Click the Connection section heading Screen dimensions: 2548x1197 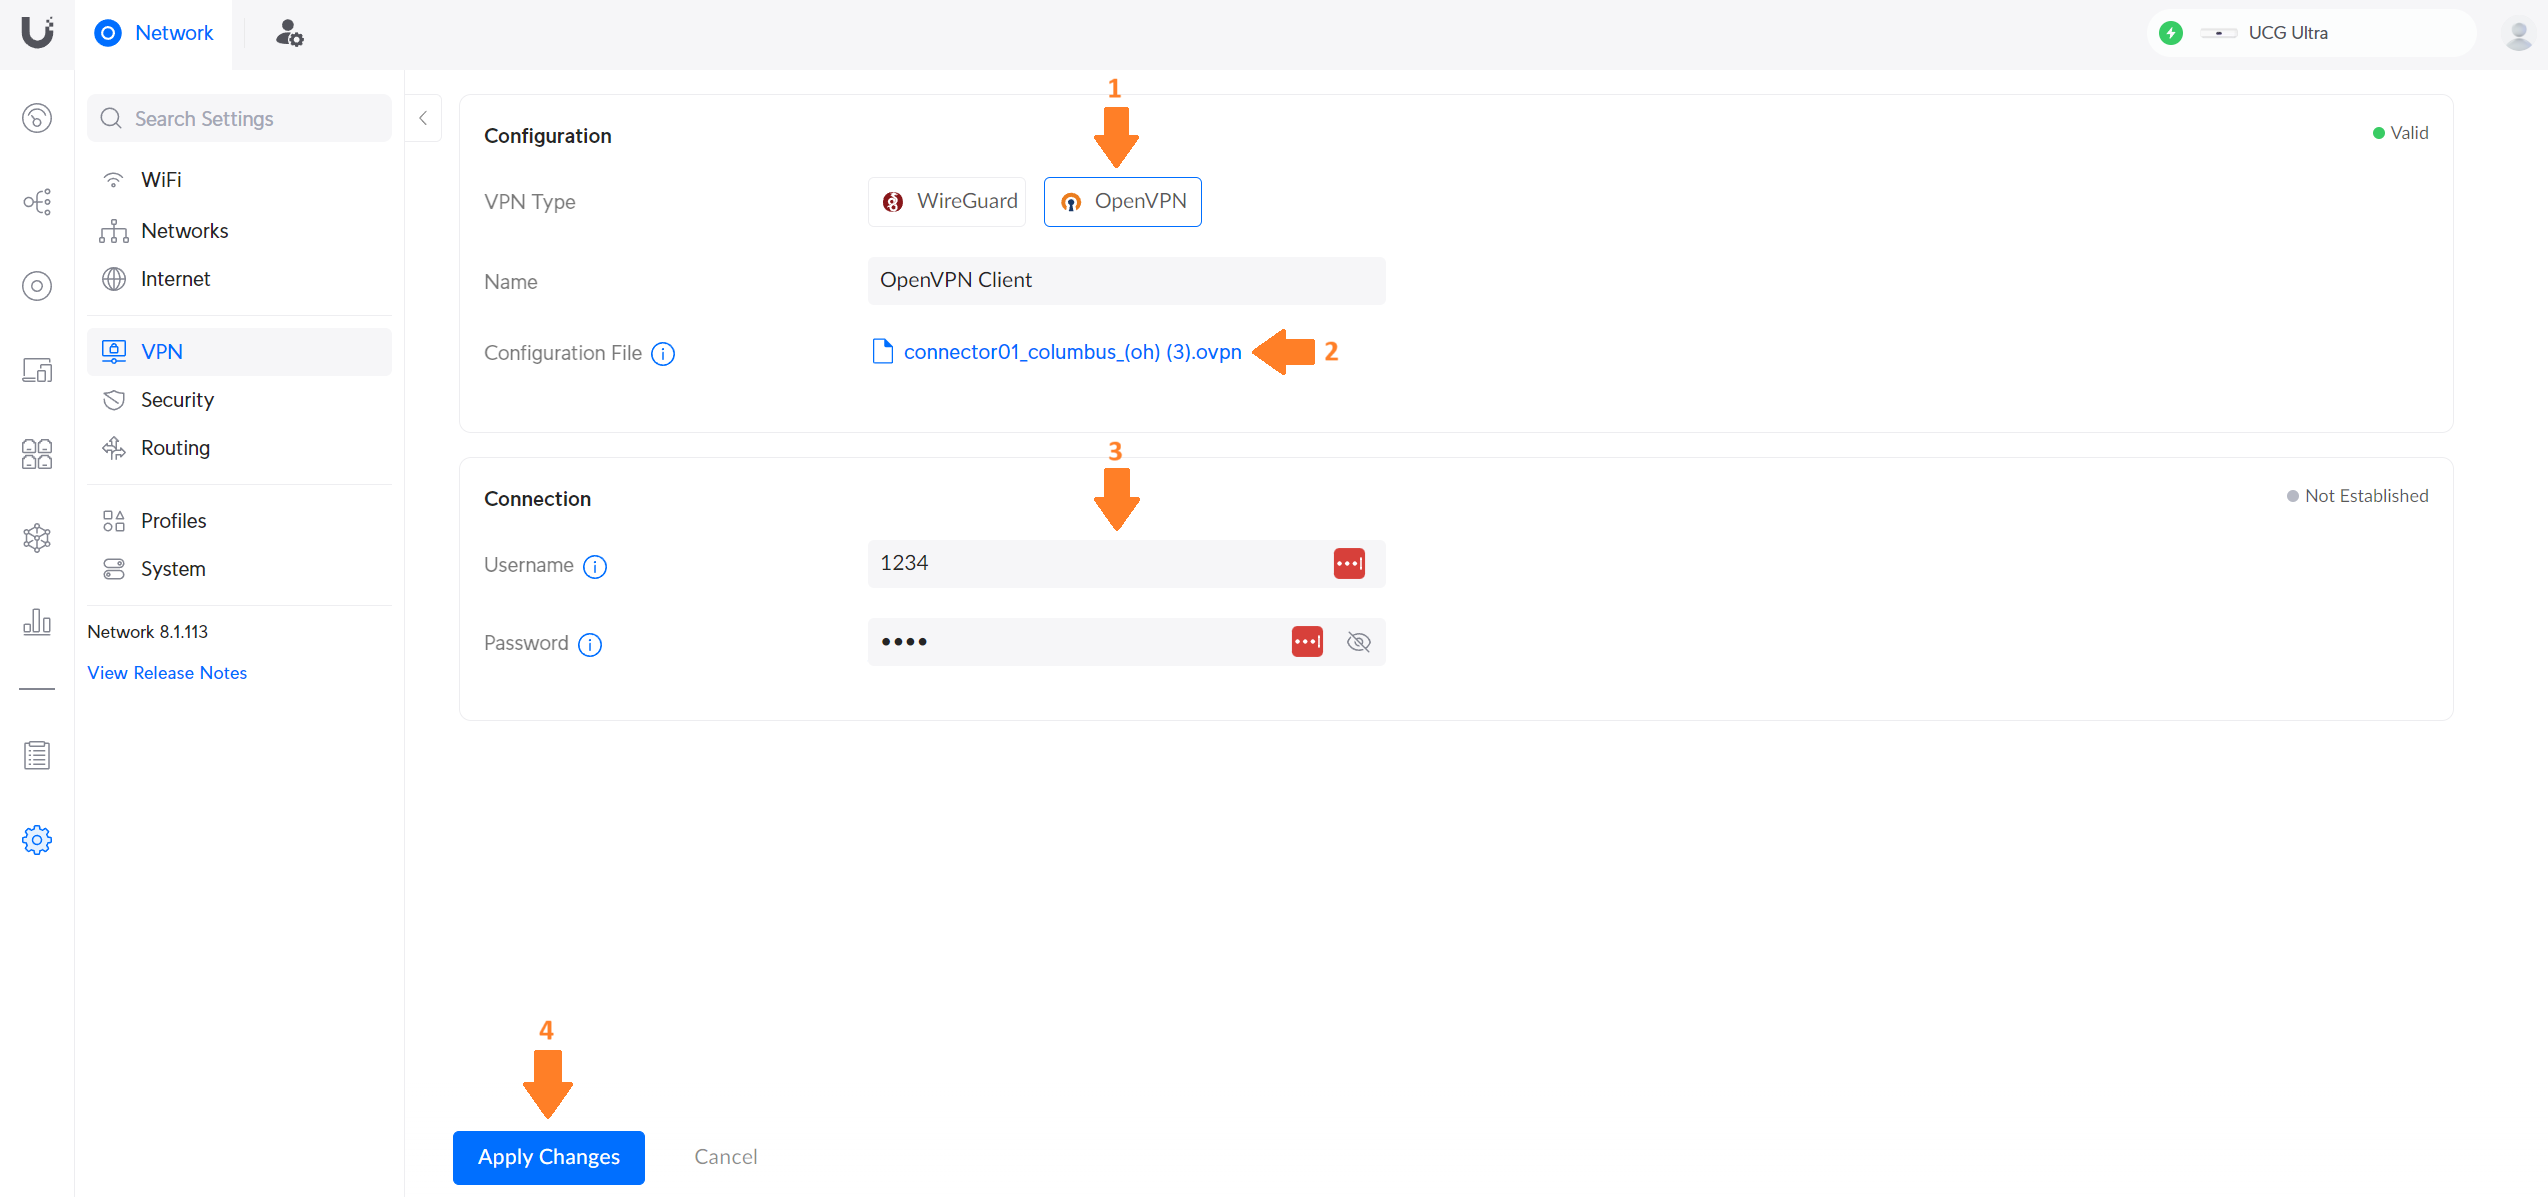(538, 499)
